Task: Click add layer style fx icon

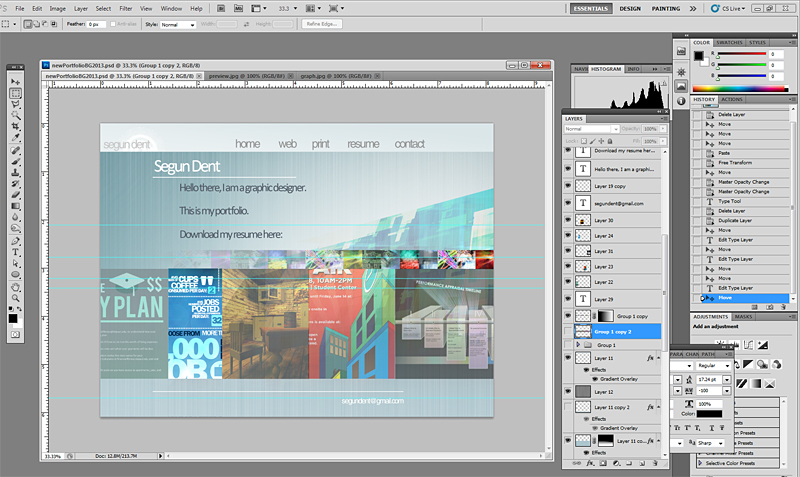Action: click(590, 463)
